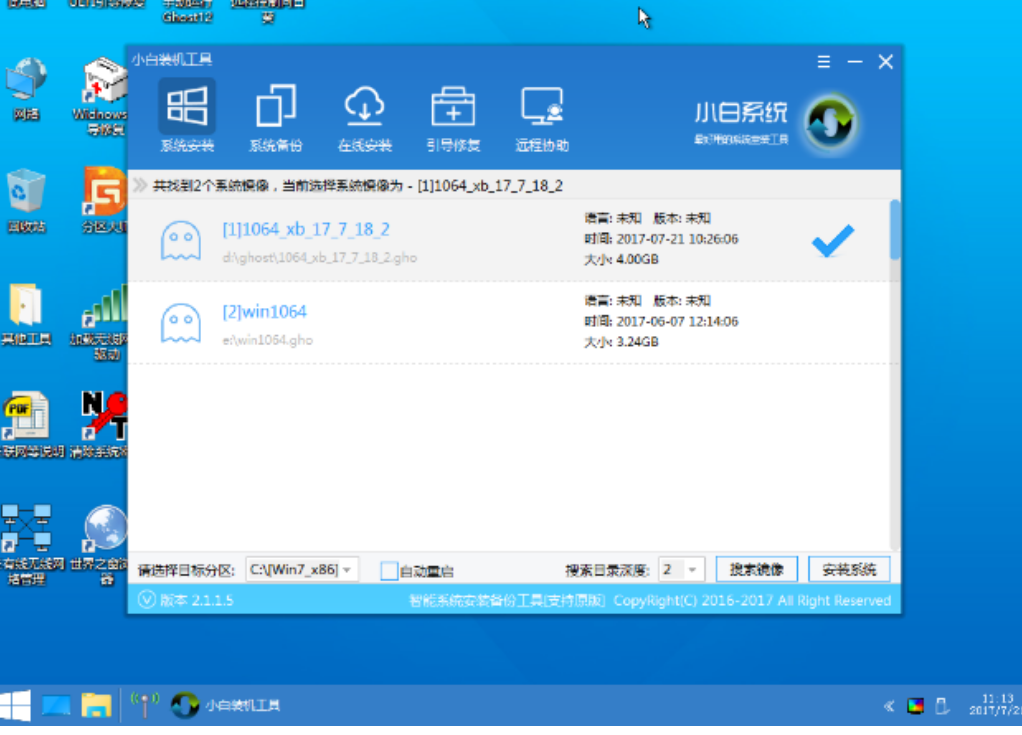Open the 世界之窗 browser desktop icon
Screen dimensions: 1022x735
[100, 545]
